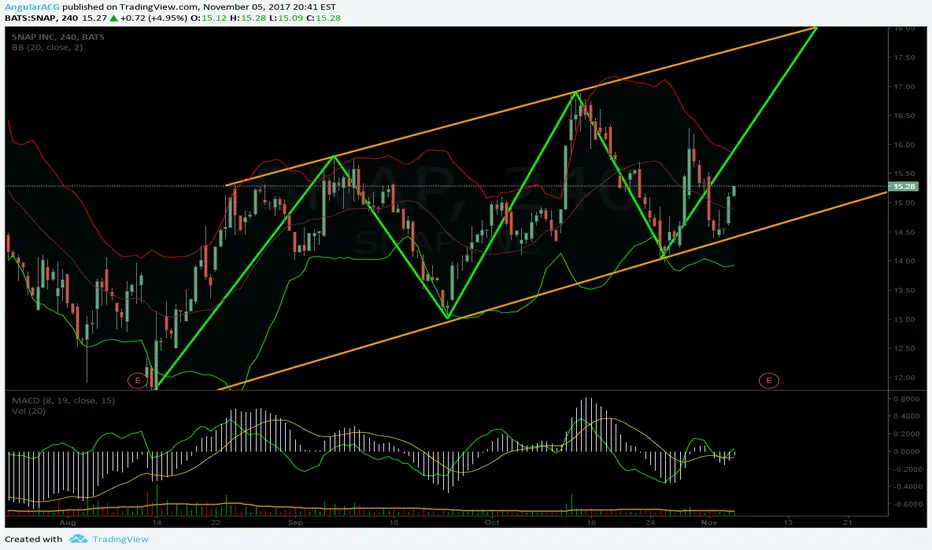Click the H:15.28 high value

tap(248, 18)
